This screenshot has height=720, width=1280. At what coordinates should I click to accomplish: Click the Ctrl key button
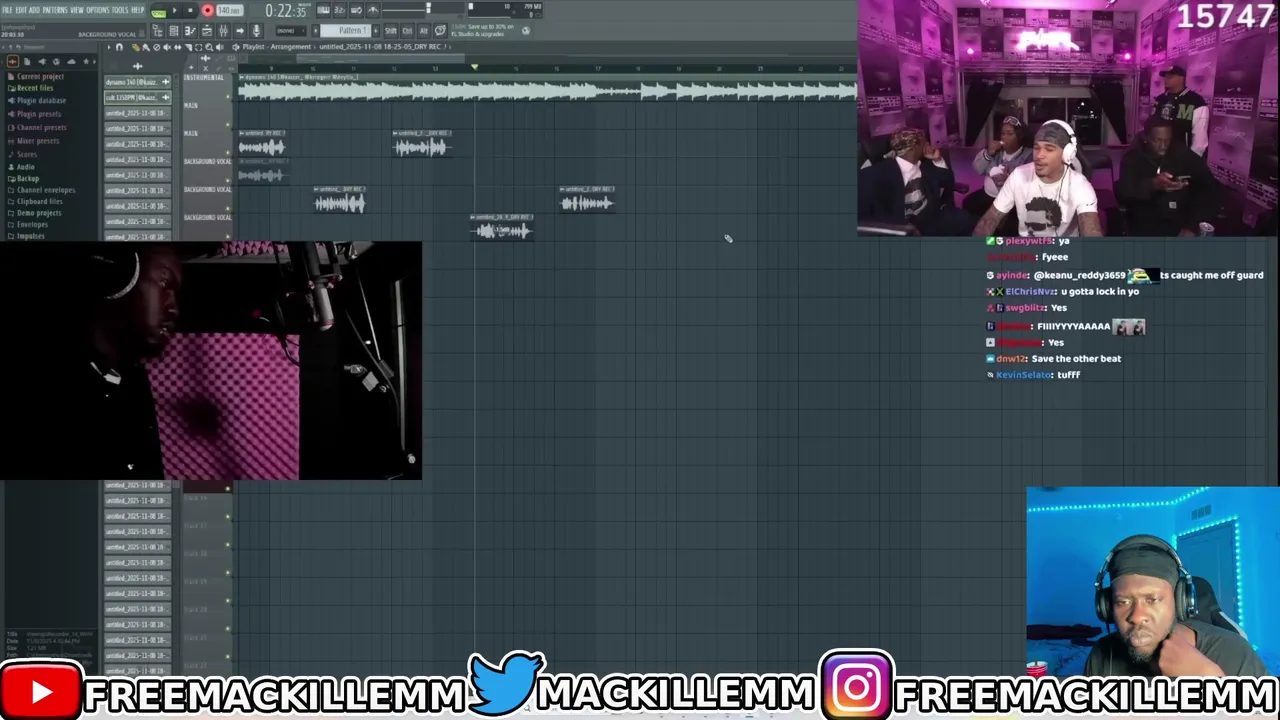coord(407,31)
